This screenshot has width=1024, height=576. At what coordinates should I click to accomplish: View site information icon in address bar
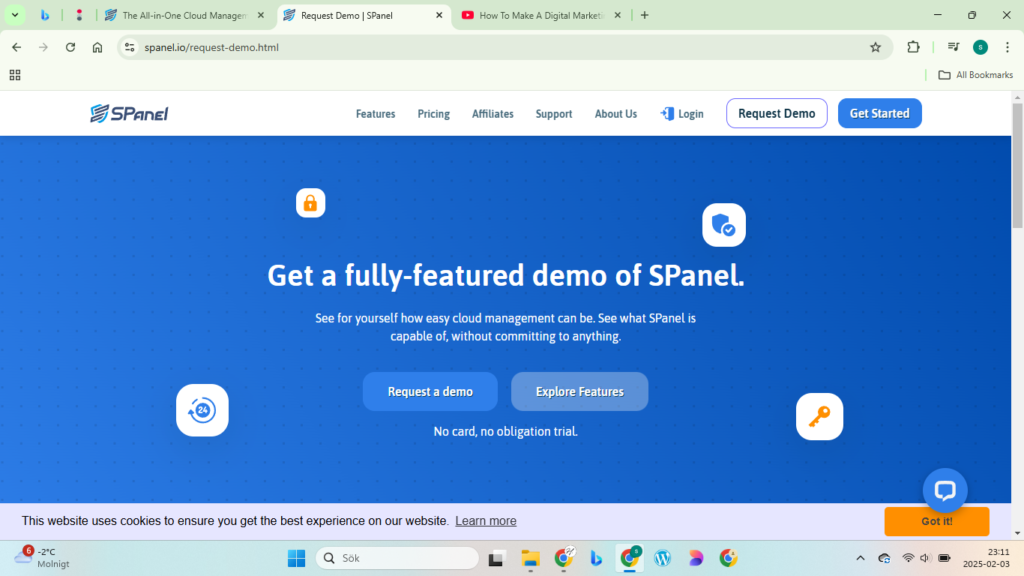[130, 47]
